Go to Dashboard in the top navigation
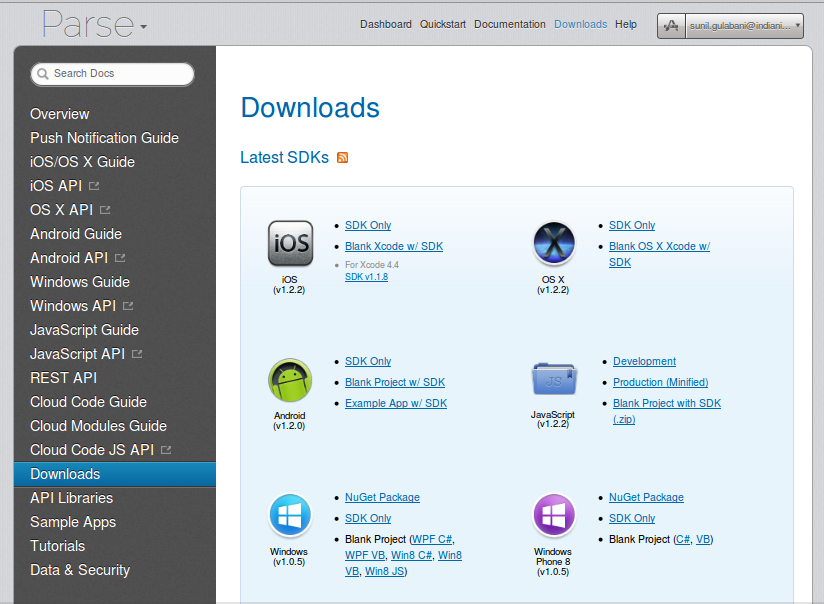Image resolution: width=824 pixels, height=604 pixels. pyautogui.click(x=386, y=24)
